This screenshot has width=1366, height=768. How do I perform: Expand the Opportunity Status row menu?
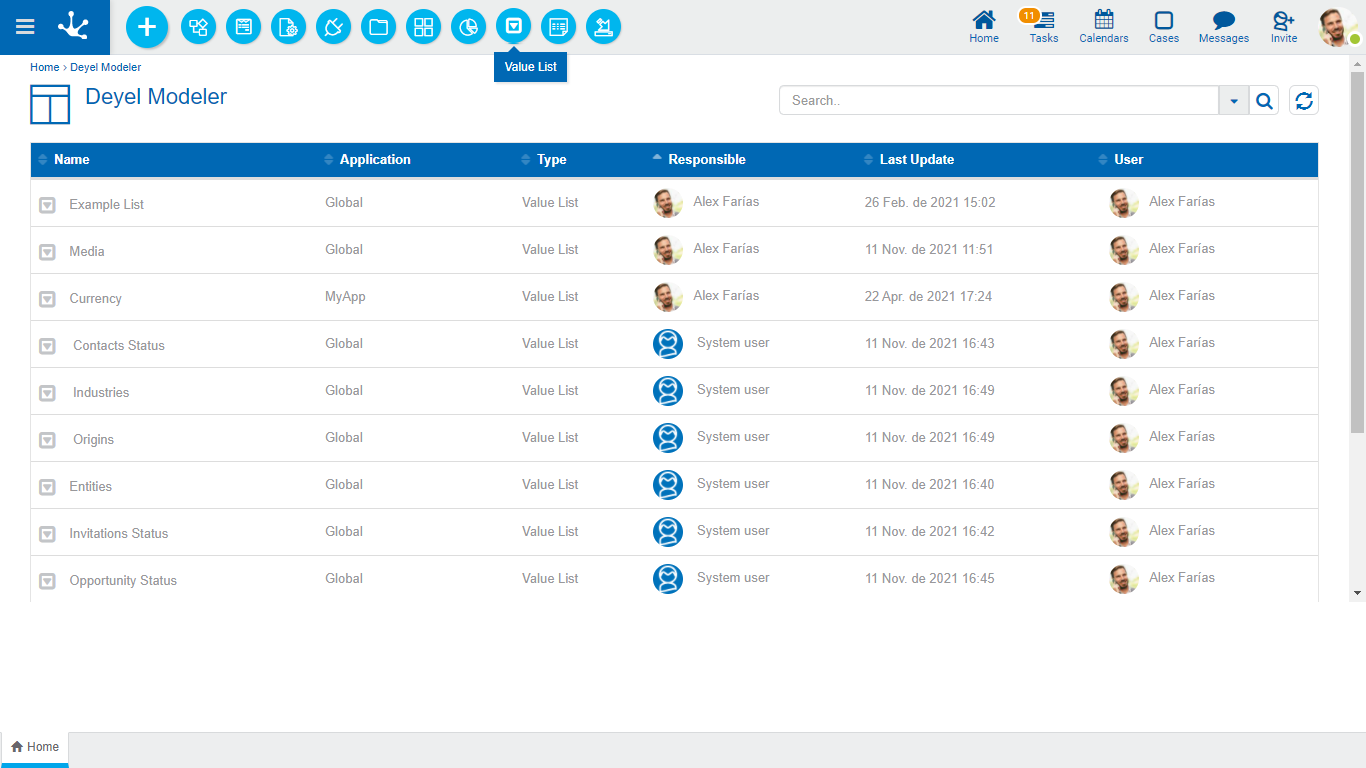(47, 581)
